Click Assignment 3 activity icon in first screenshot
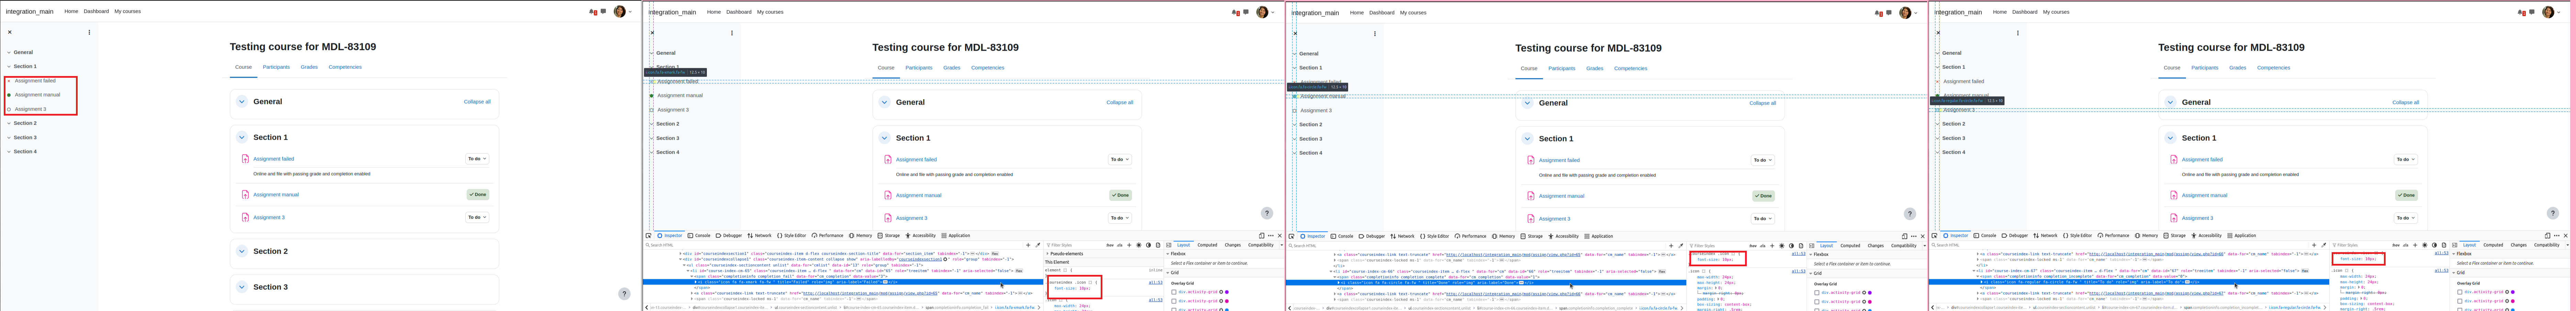The height and width of the screenshot is (311, 2576). 245,217
